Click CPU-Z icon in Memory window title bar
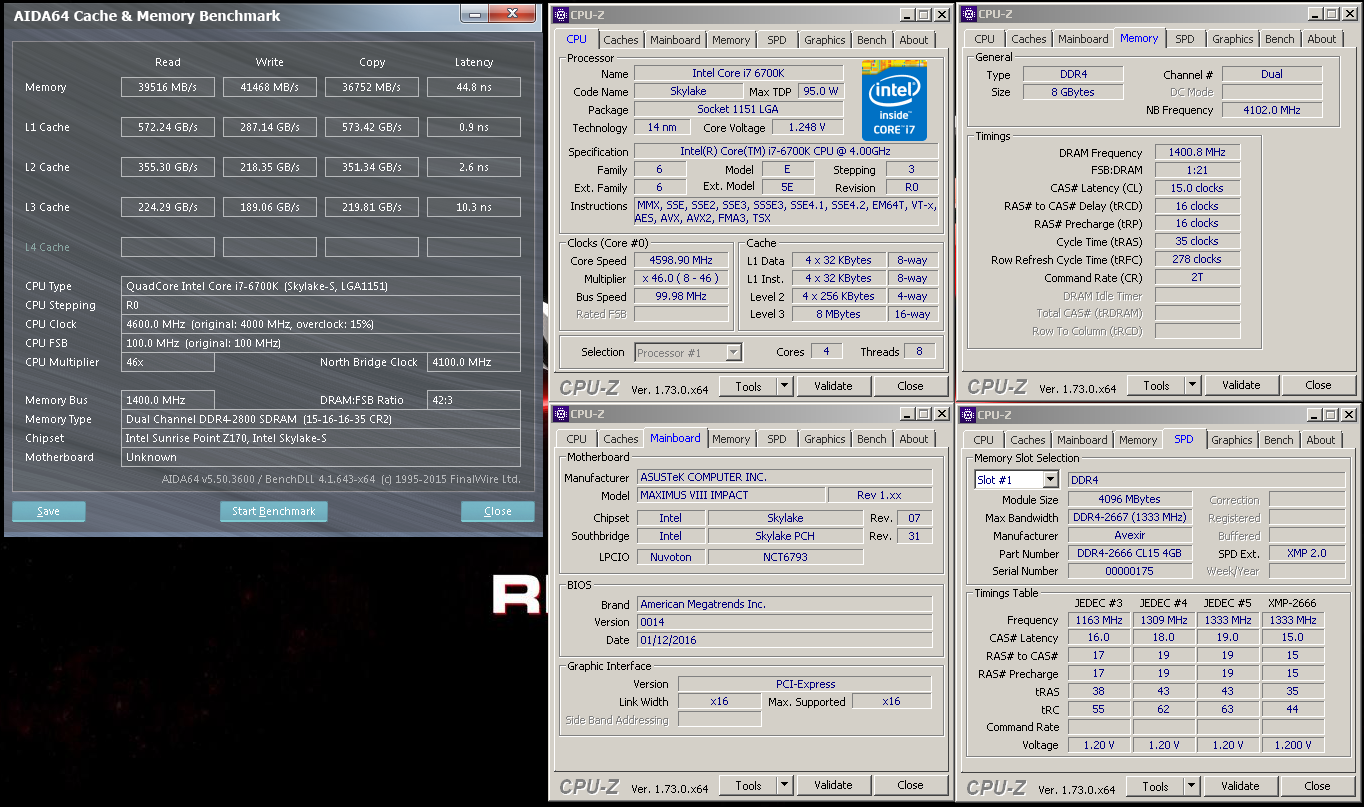 [968, 13]
